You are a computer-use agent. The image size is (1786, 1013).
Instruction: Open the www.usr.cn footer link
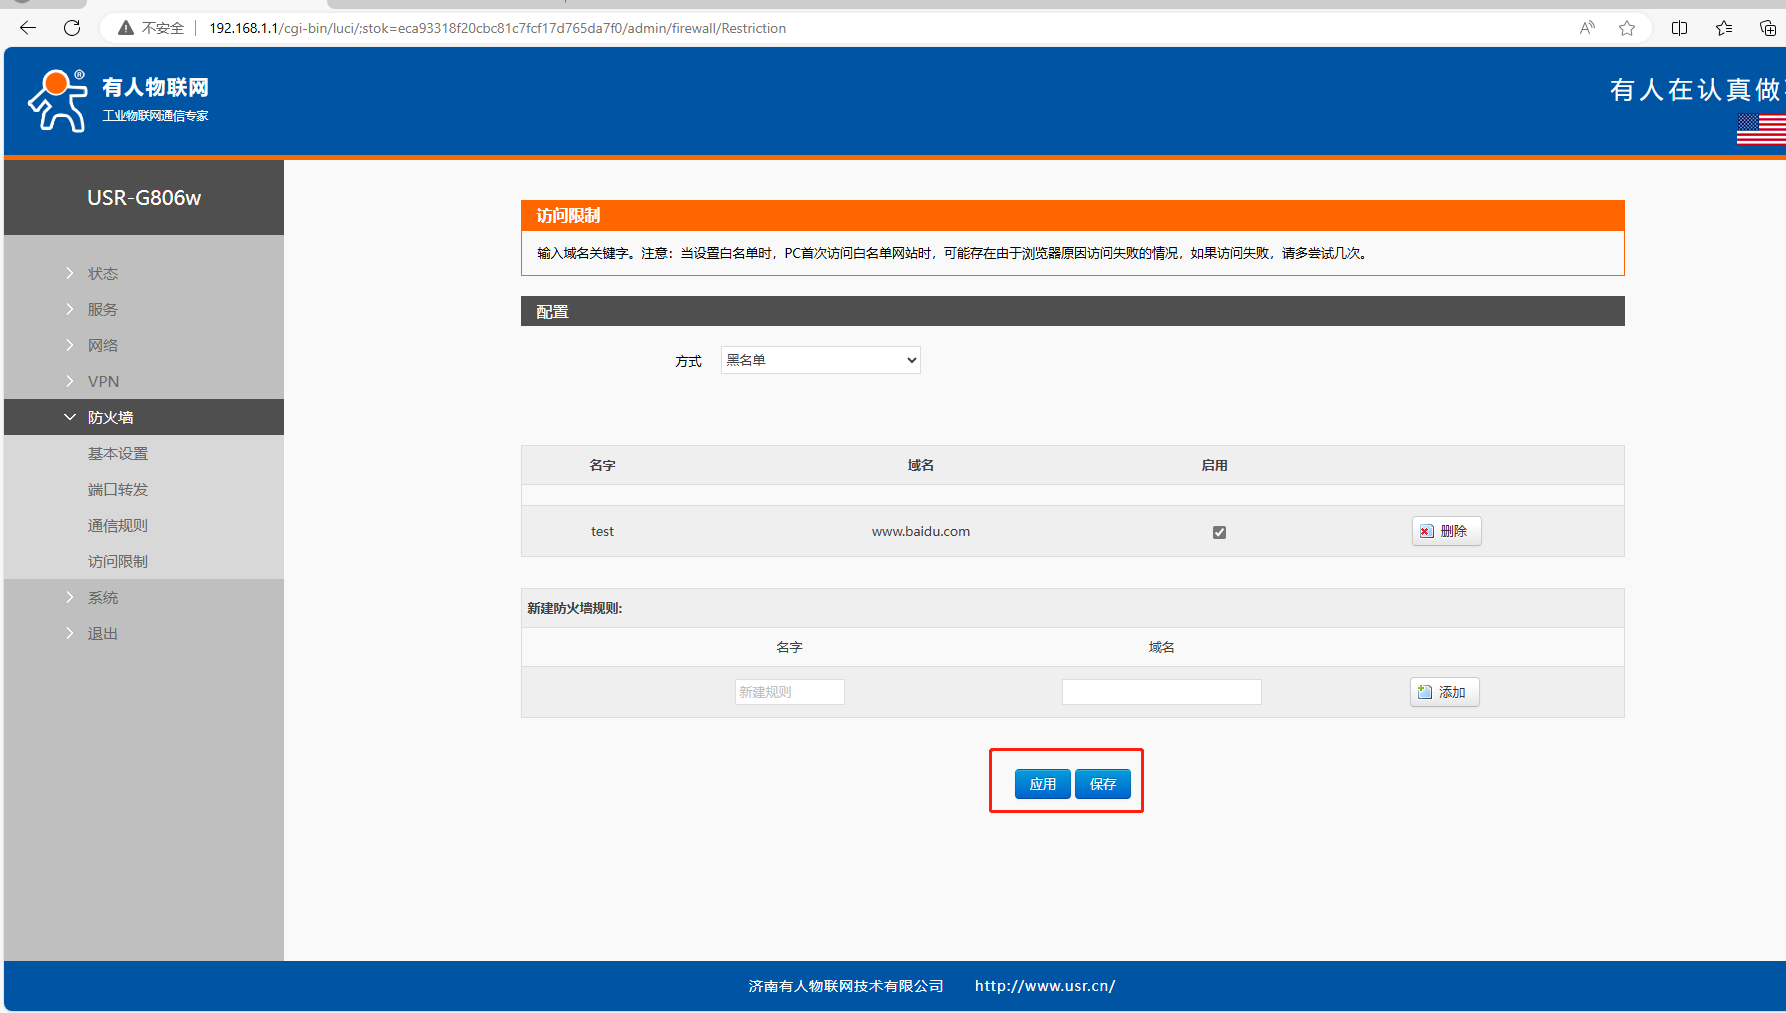click(1045, 986)
